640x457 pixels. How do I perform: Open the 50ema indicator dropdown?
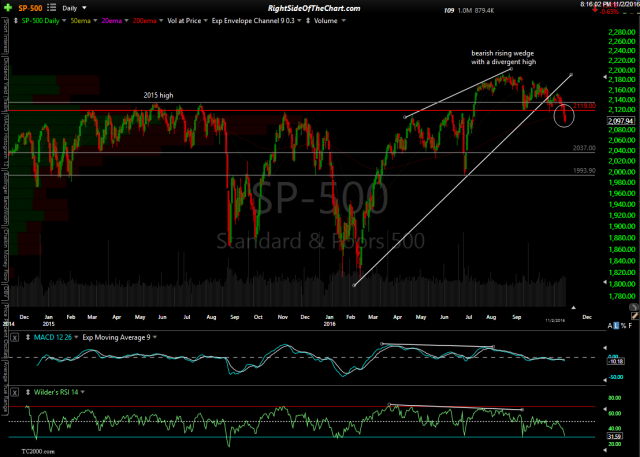[x=95, y=20]
